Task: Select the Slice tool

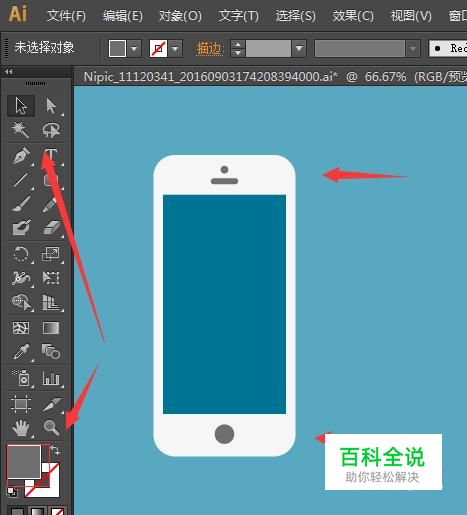Action: pyautogui.click(x=51, y=404)
